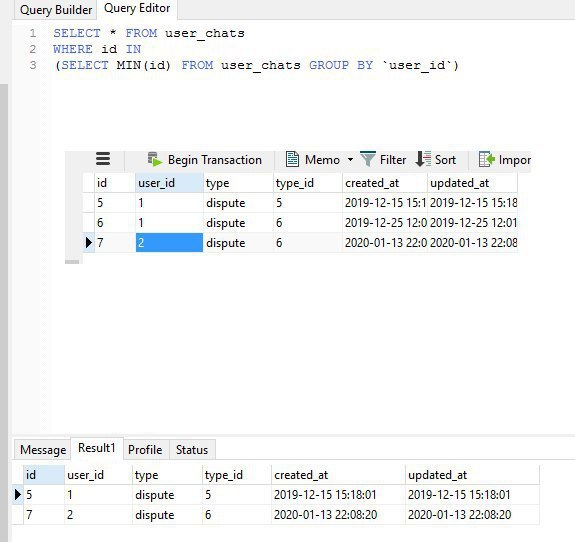Click the Sort arrow icon
Screen dimensions: 575x542
tap(423, 159)
